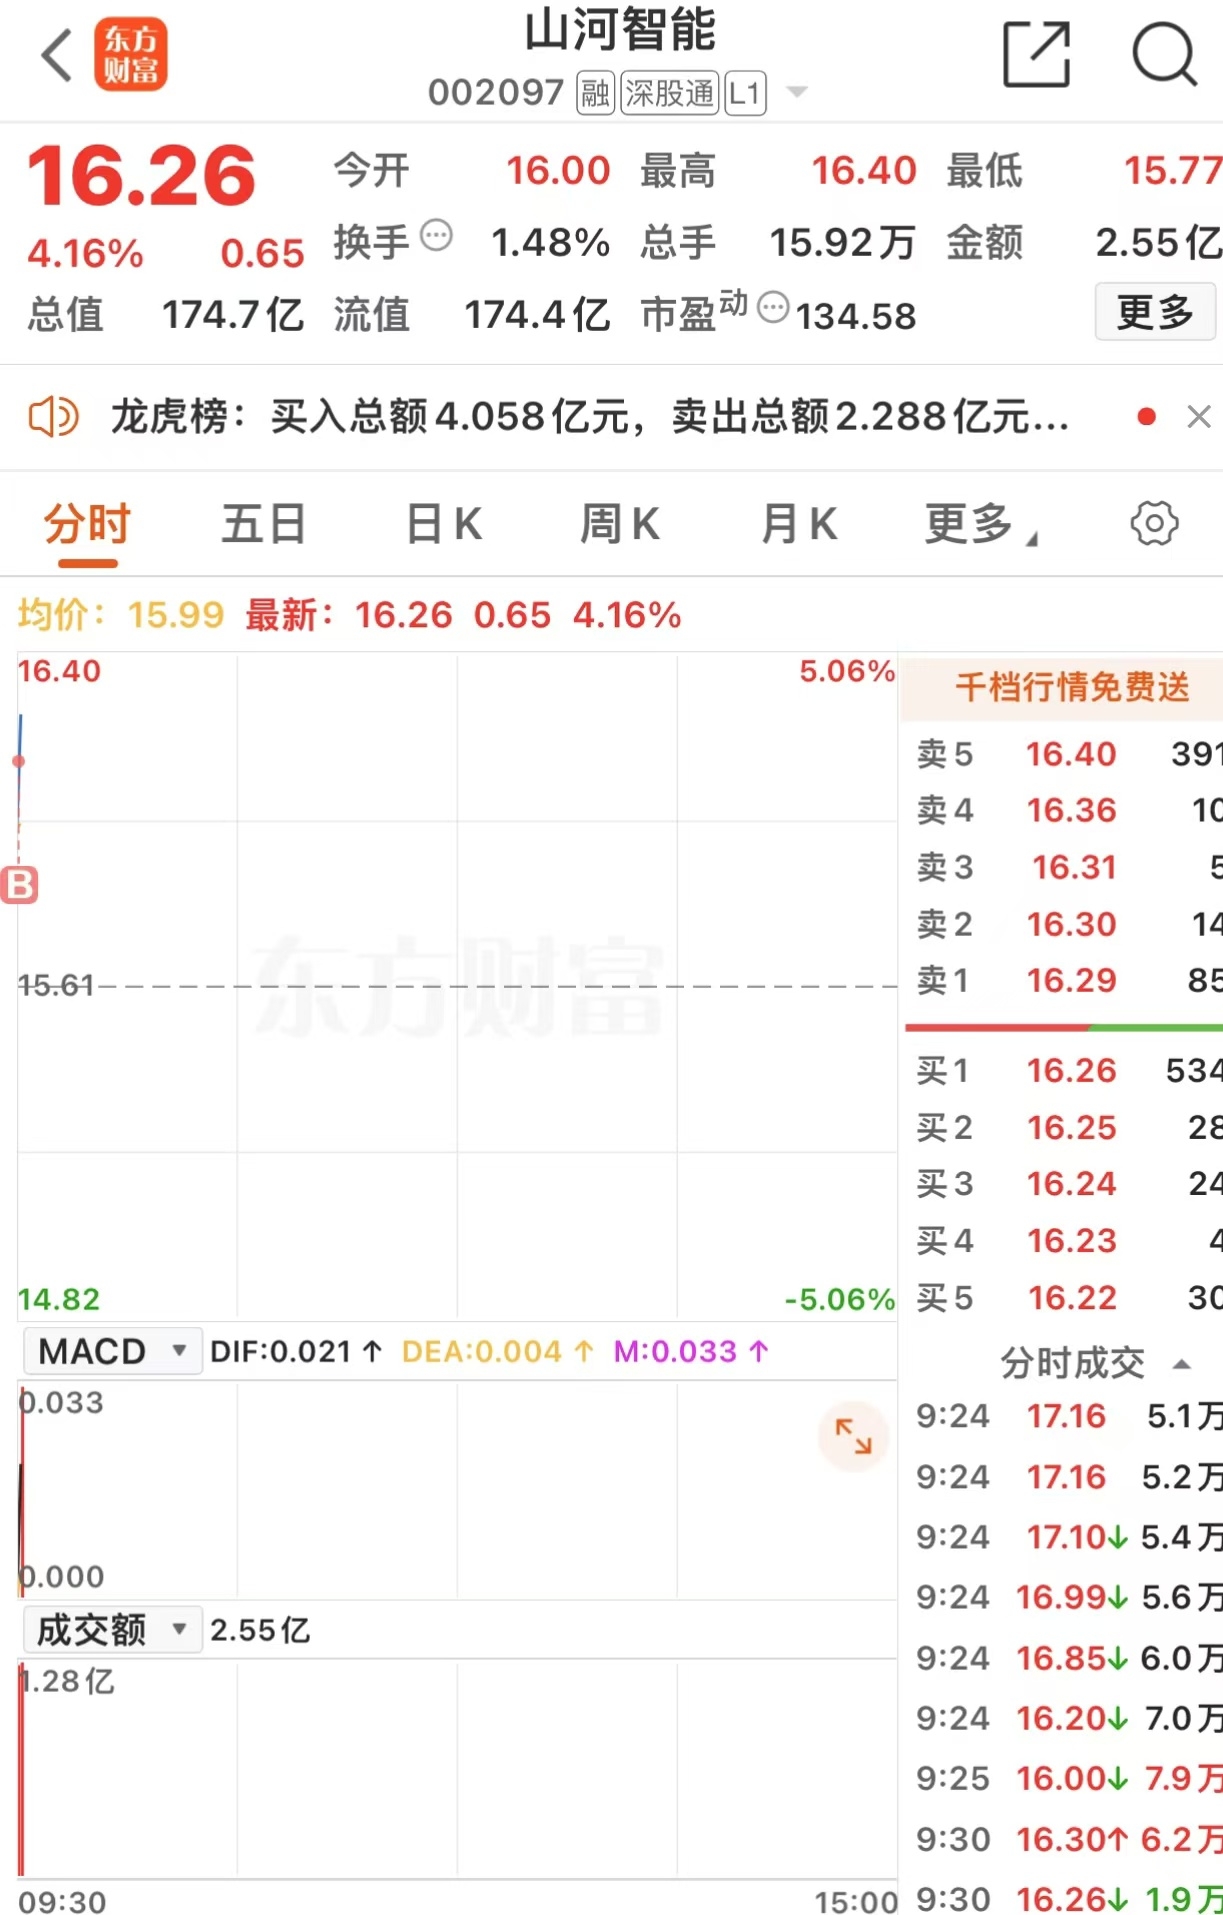Select the 分时 tab
This screenshot has width=1223, height=1915.
[x=87, y=523]
